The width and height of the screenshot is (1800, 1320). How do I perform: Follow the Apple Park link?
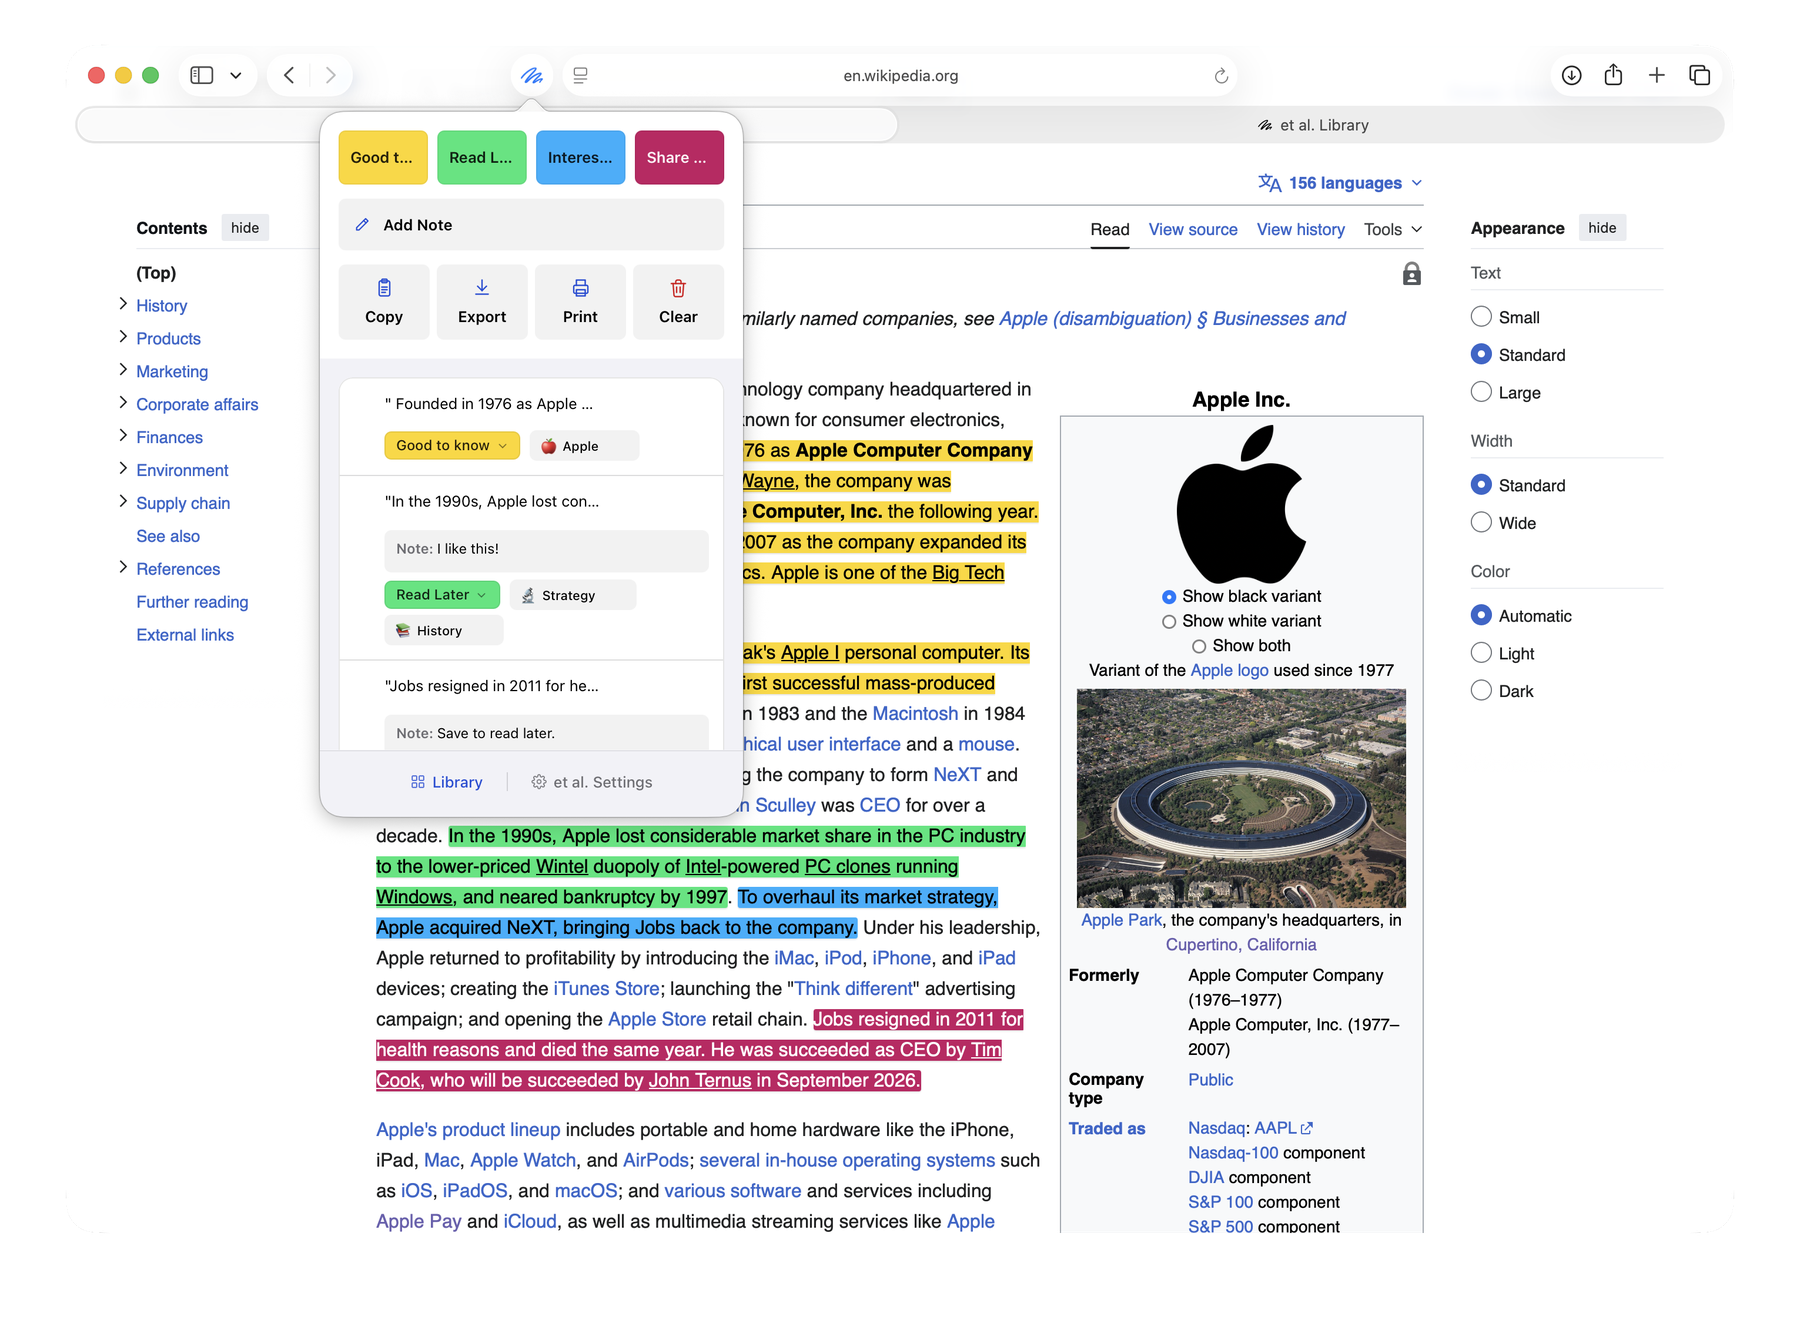click(1121, 920)
